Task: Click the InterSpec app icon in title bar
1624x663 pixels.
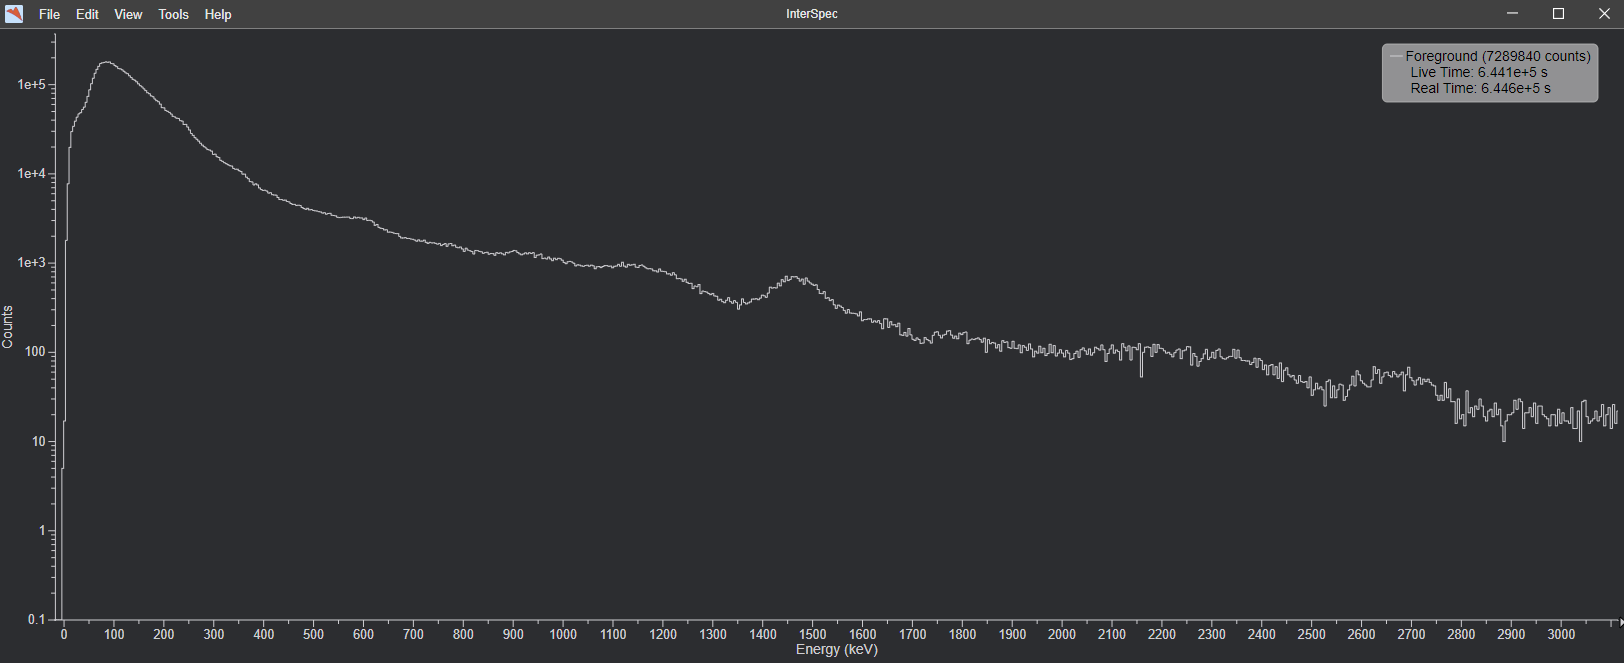Action: coord(14,14)
